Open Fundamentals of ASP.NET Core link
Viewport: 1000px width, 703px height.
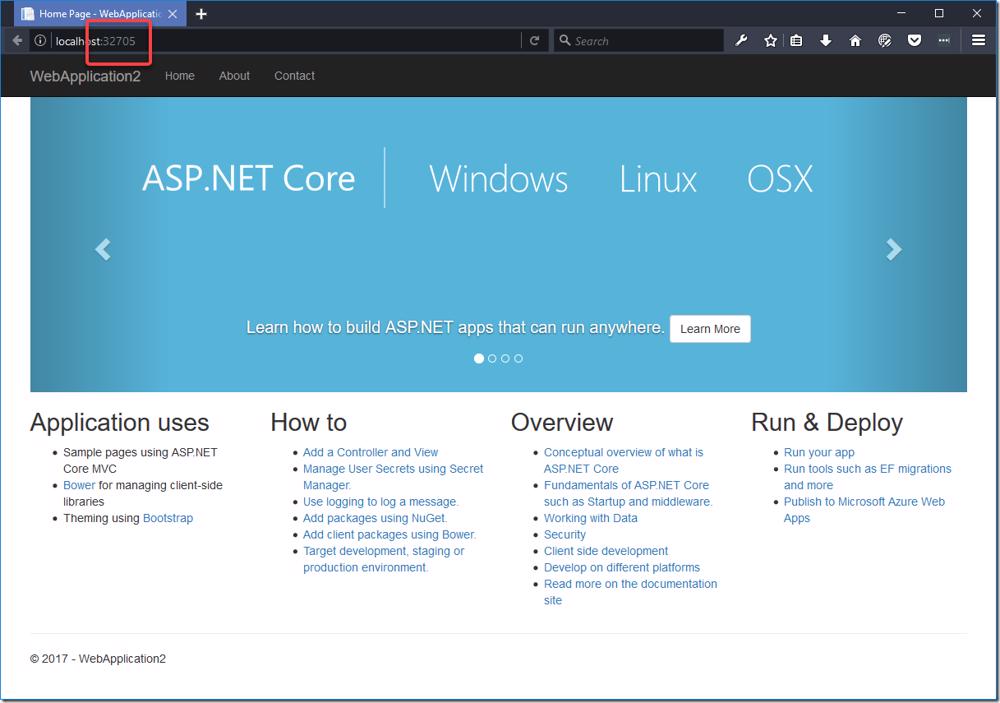point(628,493)
